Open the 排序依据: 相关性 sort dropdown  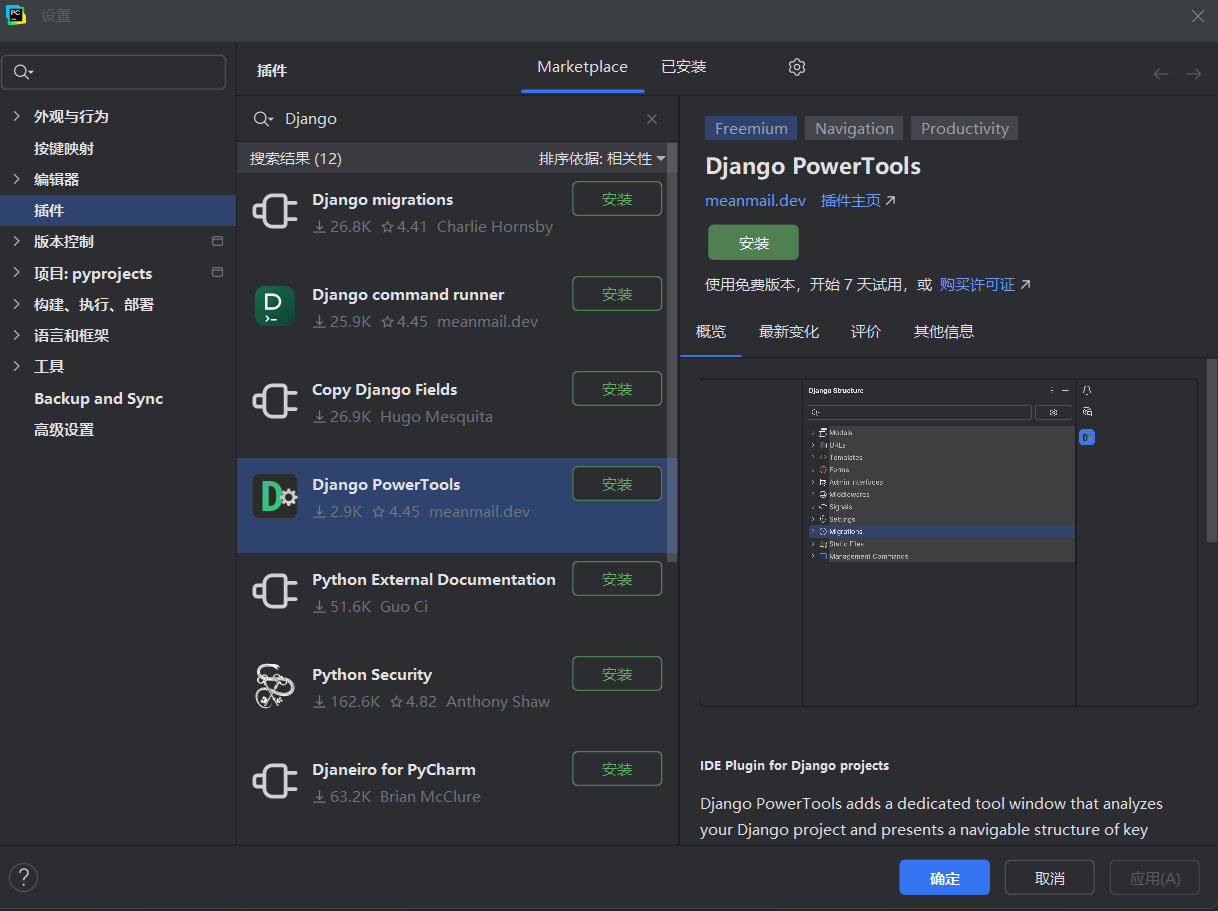(602, 159)
